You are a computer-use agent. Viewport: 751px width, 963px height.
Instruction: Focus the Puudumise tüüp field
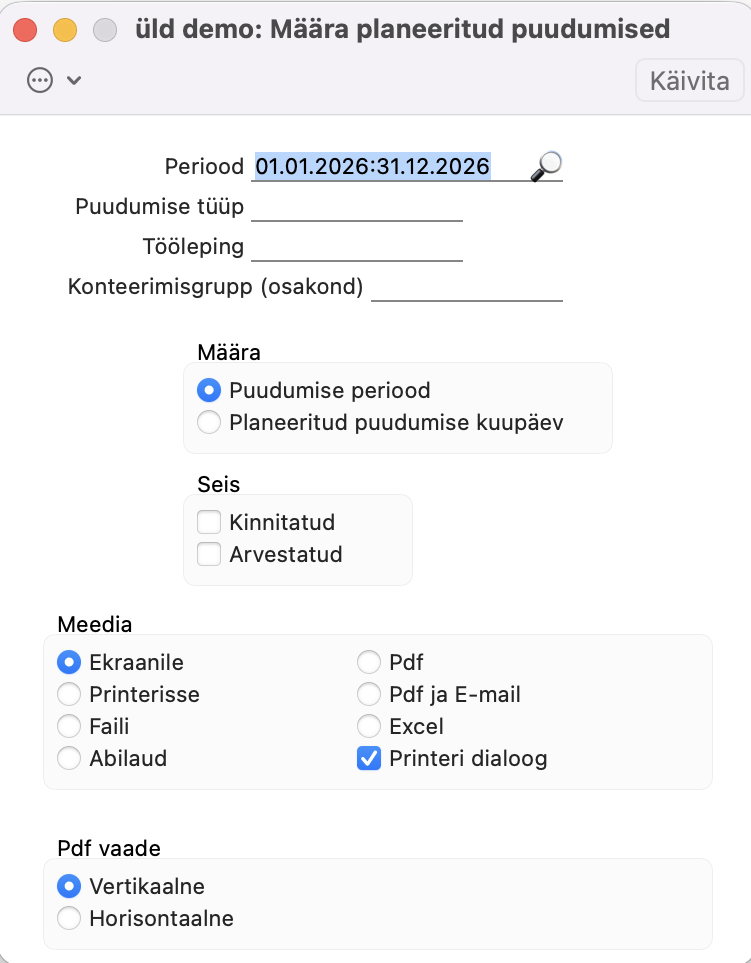[x=357, y=207]
